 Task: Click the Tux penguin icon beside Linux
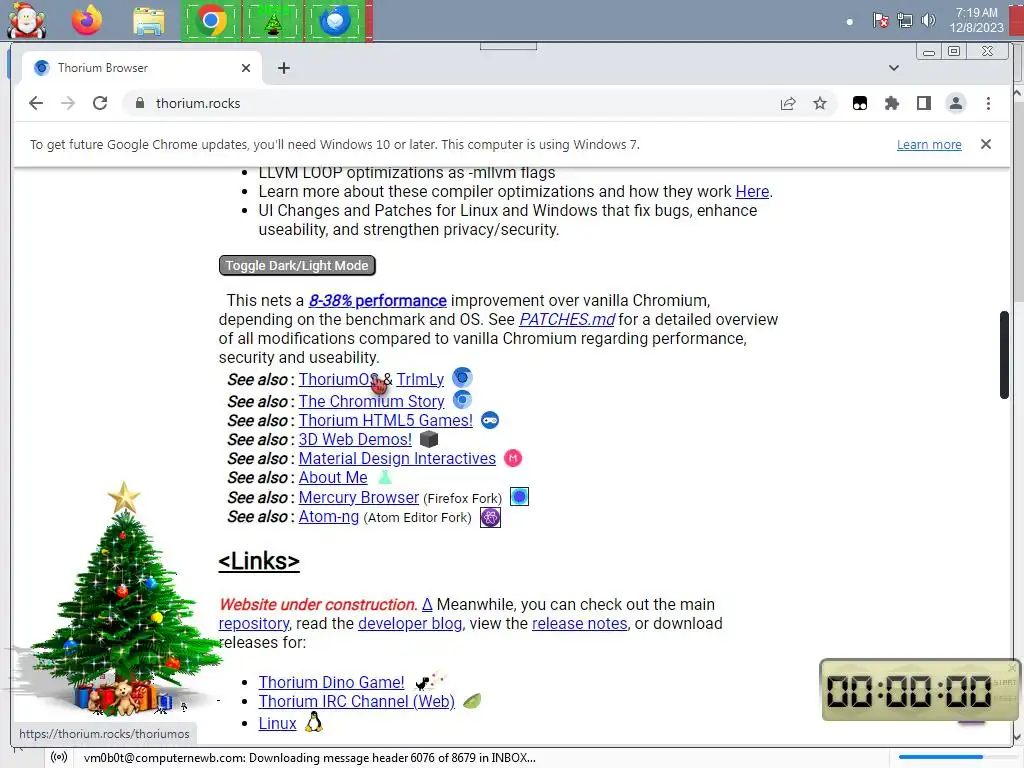314,722
